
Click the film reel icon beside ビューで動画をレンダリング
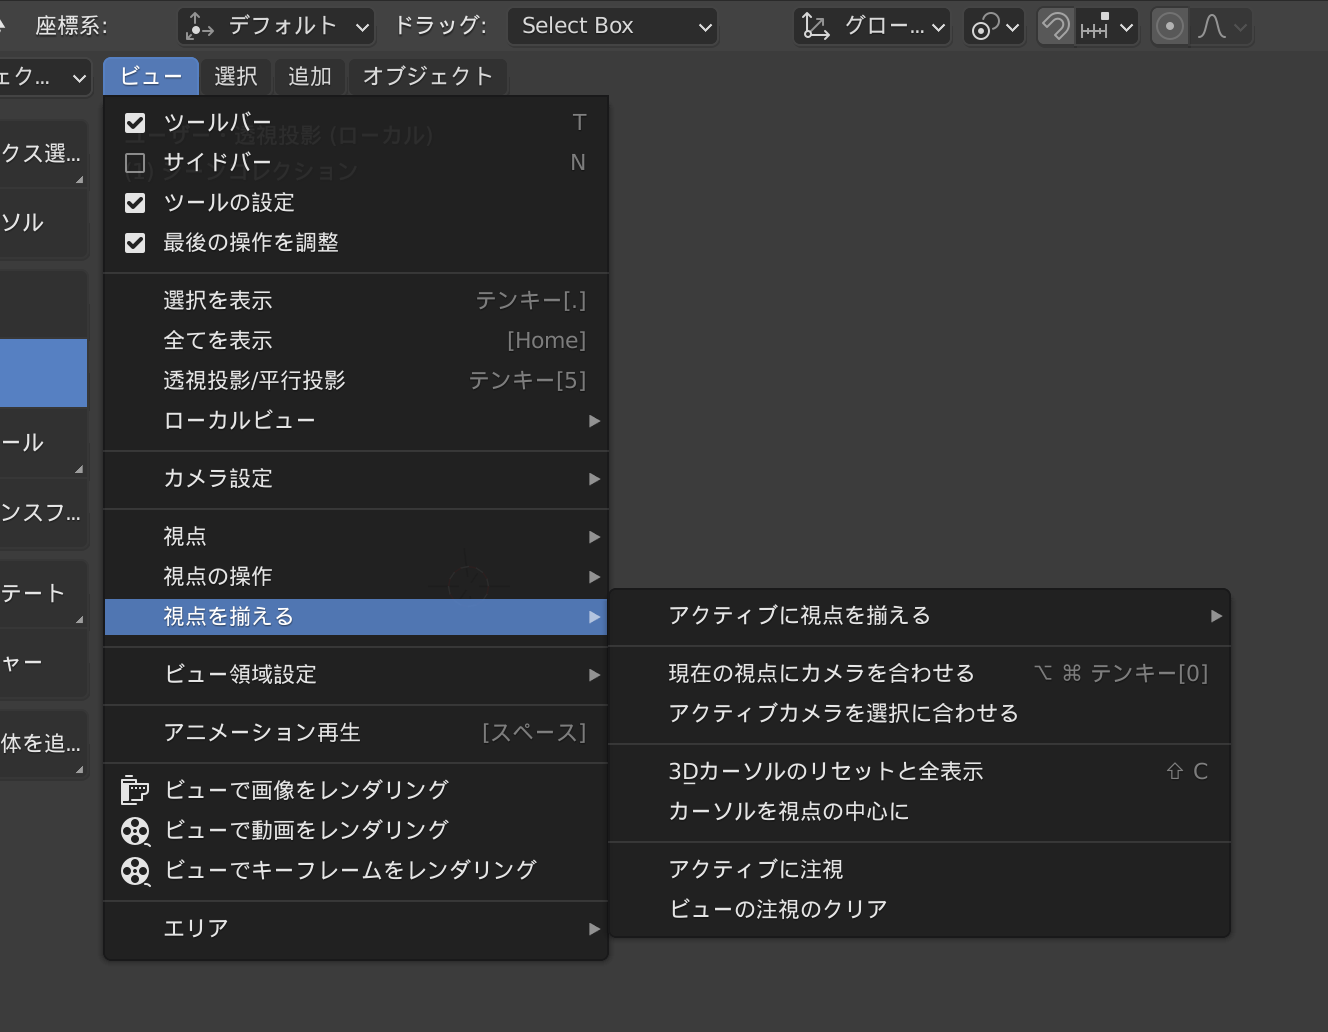135,830
